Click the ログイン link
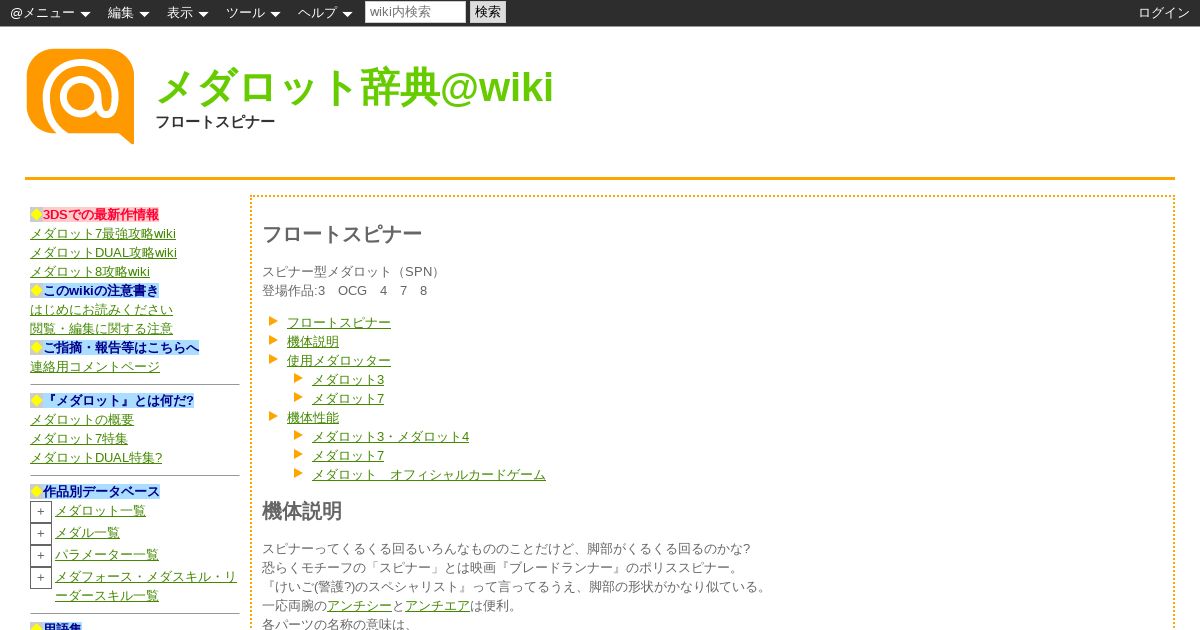 pyautogui.click(x=1164, y=13)
